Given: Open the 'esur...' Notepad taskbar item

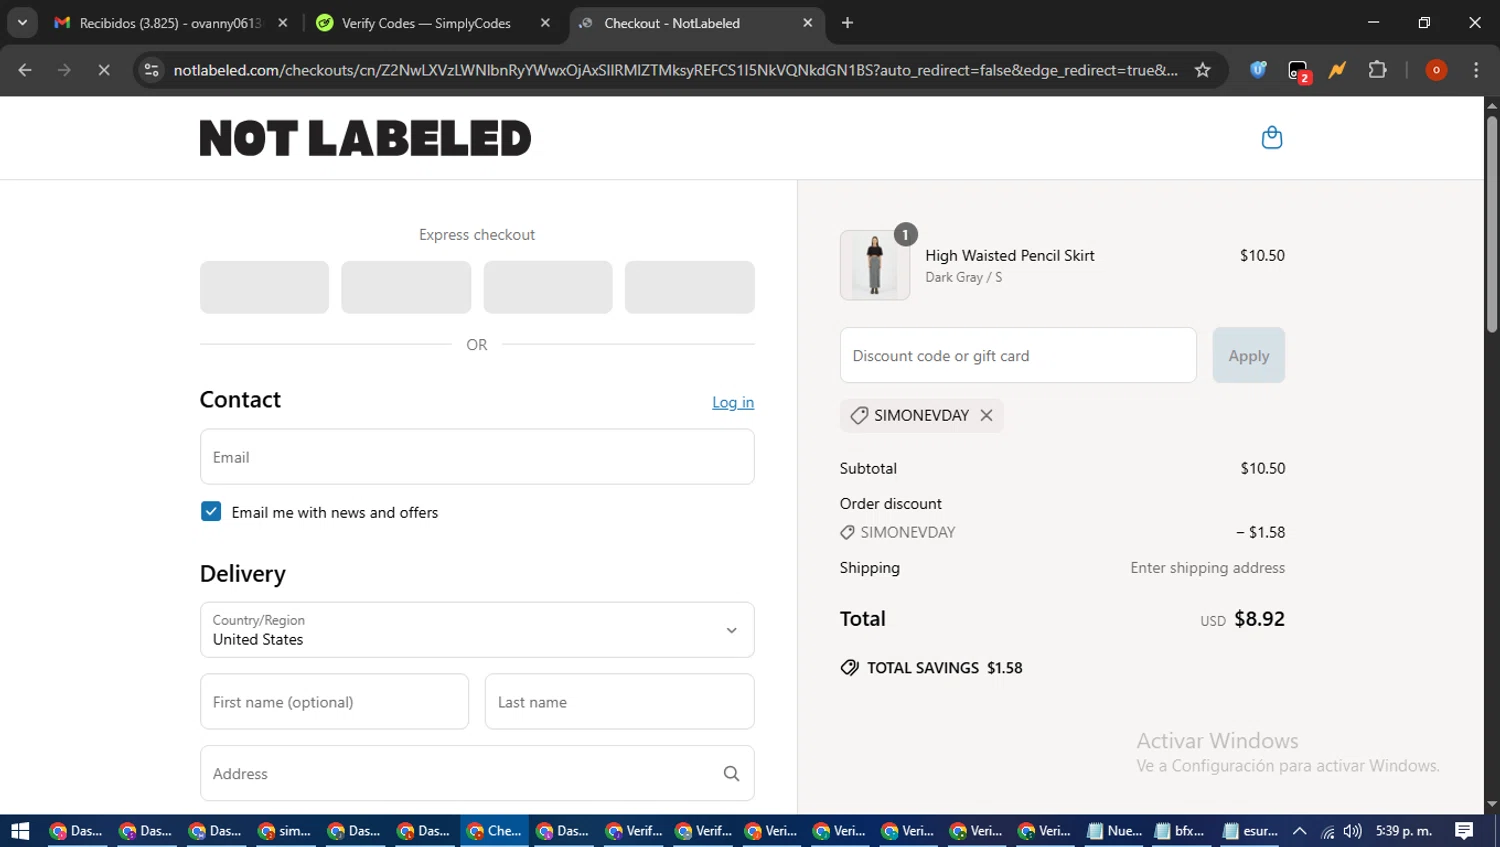Looking at the screenshot, I should click(1250, 831).
